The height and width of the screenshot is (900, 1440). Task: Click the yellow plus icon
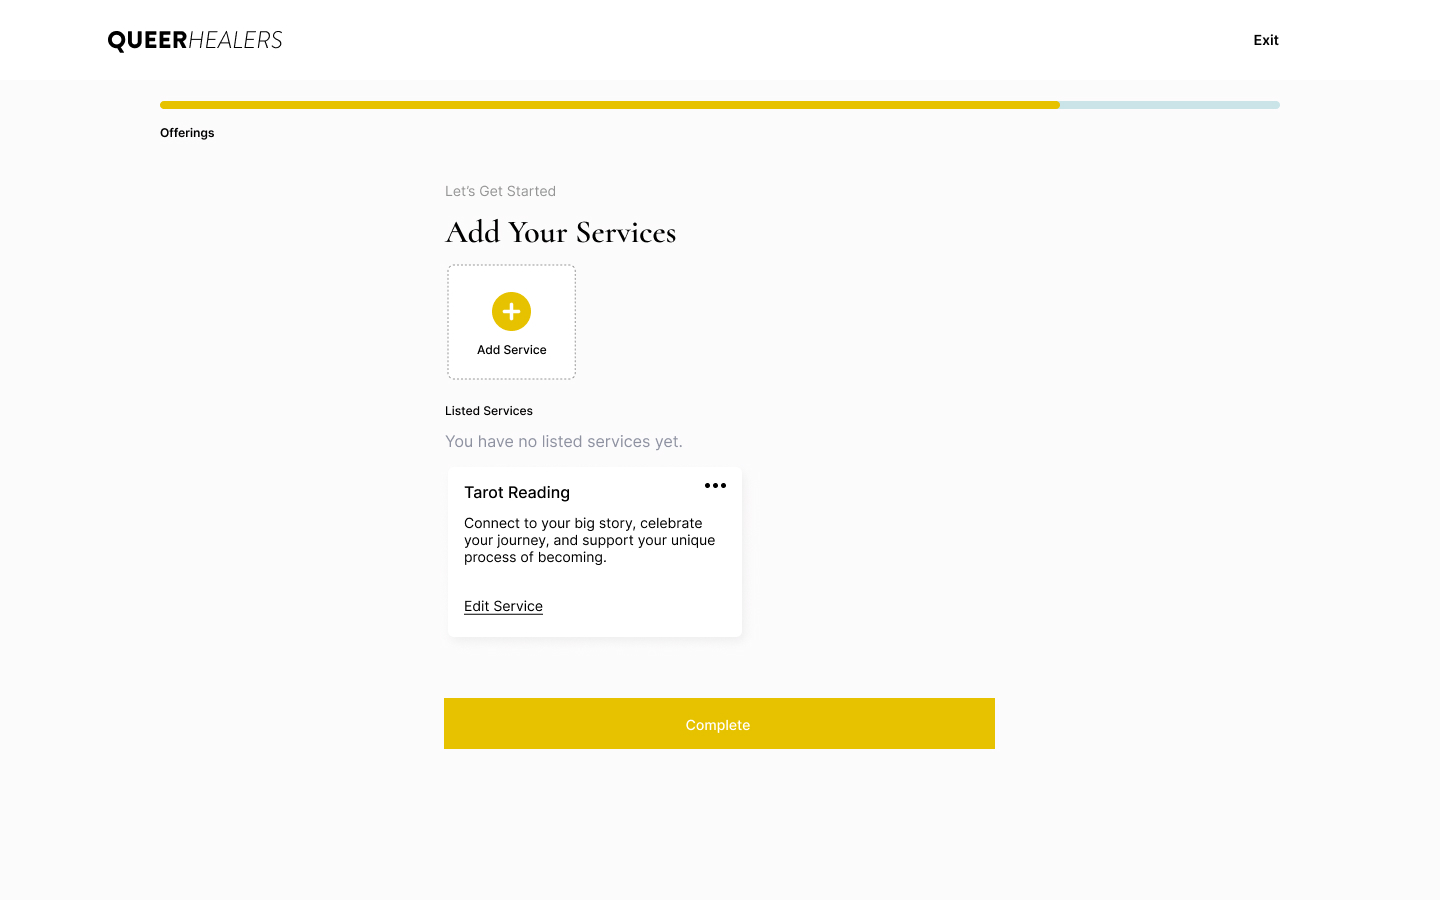pyautogui.click(x=511, y=312)
